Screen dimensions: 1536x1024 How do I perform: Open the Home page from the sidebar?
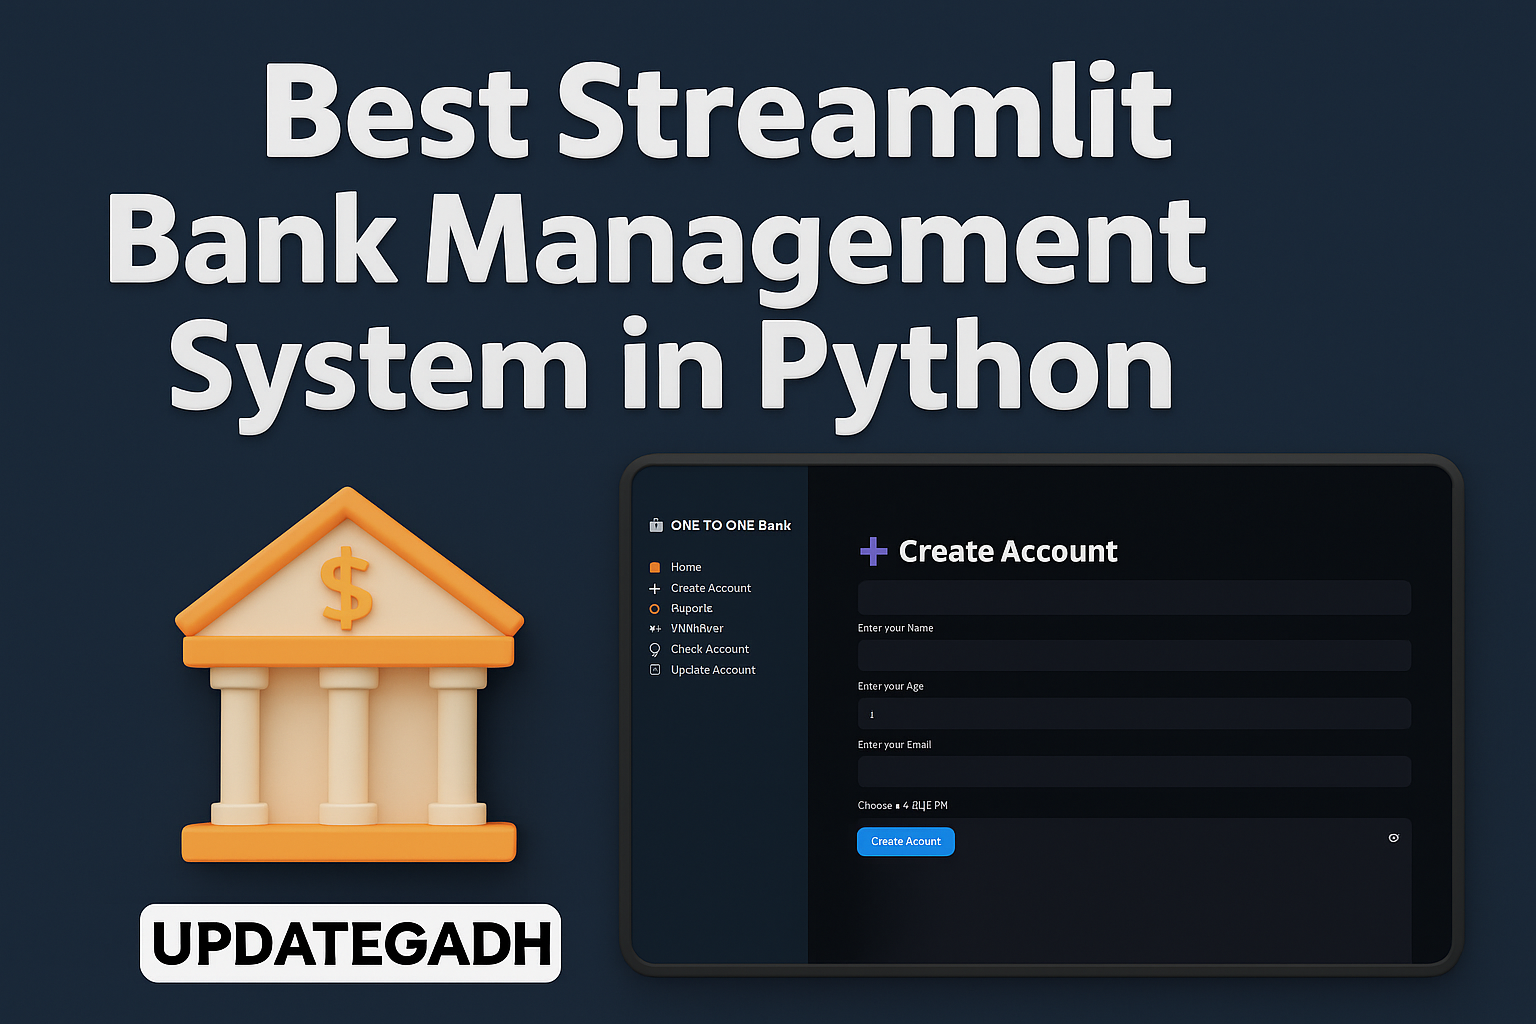tap(686, 567)
